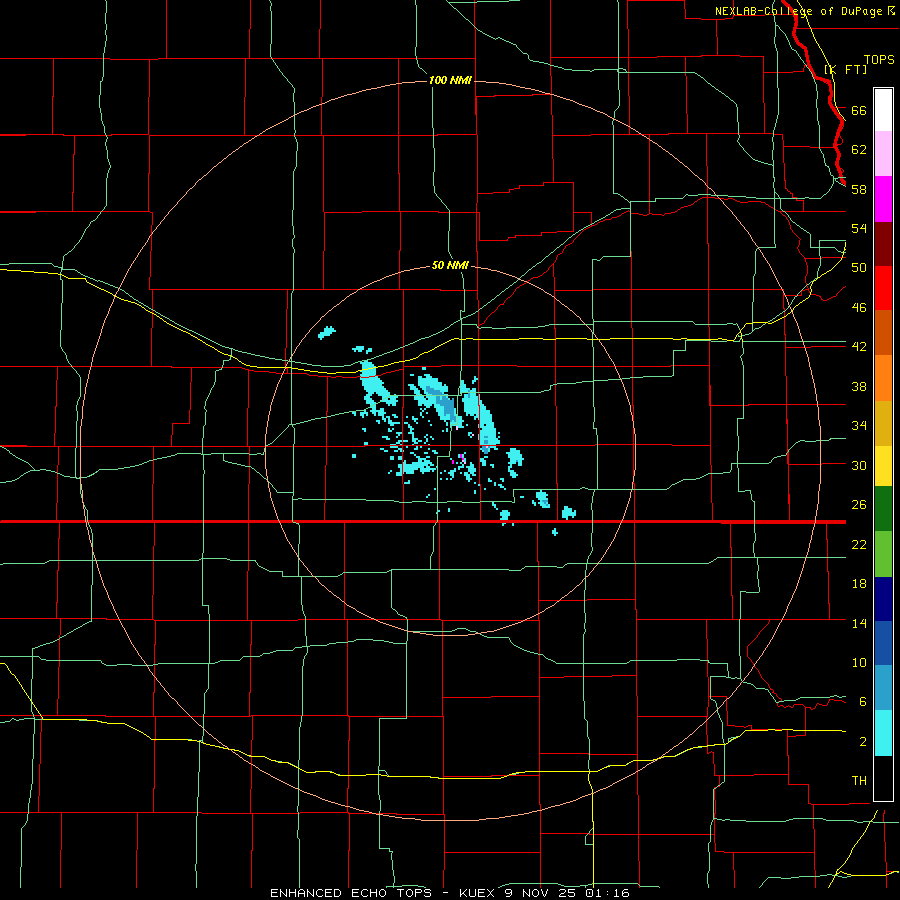Click the 46 value on the legend

[x=859, y=307]
